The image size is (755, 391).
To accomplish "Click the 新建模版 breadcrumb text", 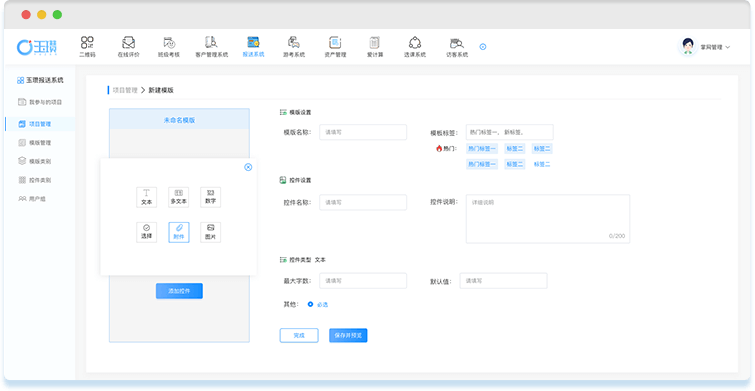I will (161, 90).
